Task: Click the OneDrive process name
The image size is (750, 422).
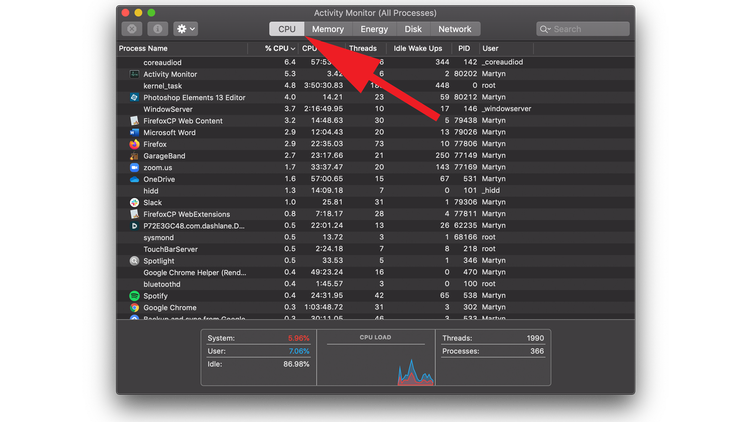Action: (159, 179)
